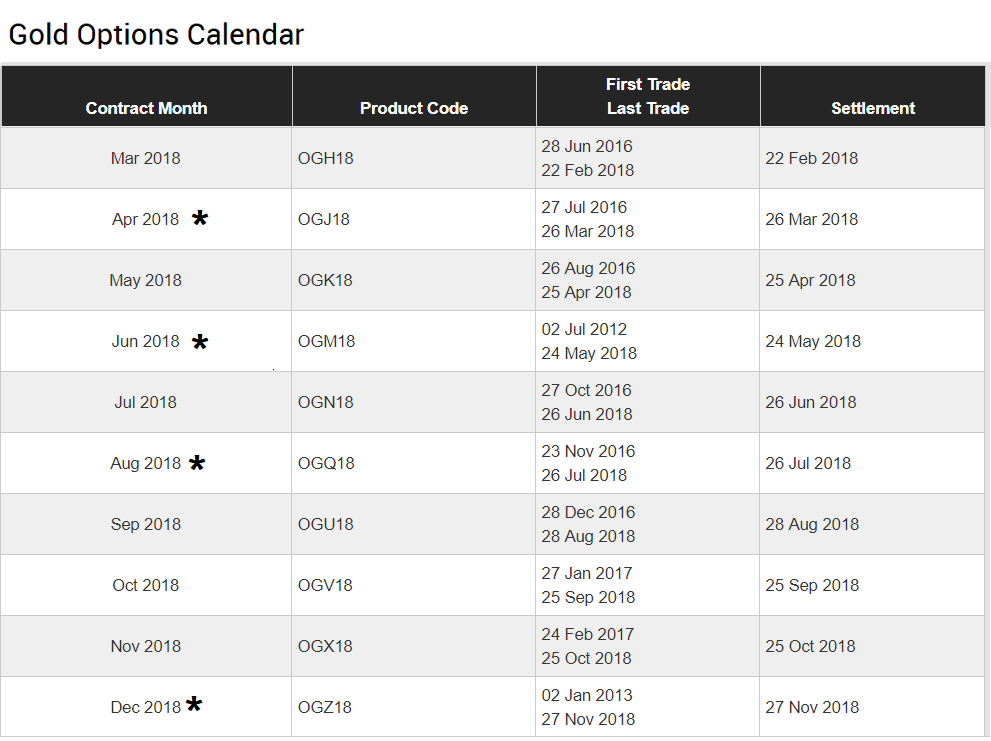Select first trade date 02 Jul 2012
The height and width of the screenshot is (741, 991).
click(x=585, y=329)
